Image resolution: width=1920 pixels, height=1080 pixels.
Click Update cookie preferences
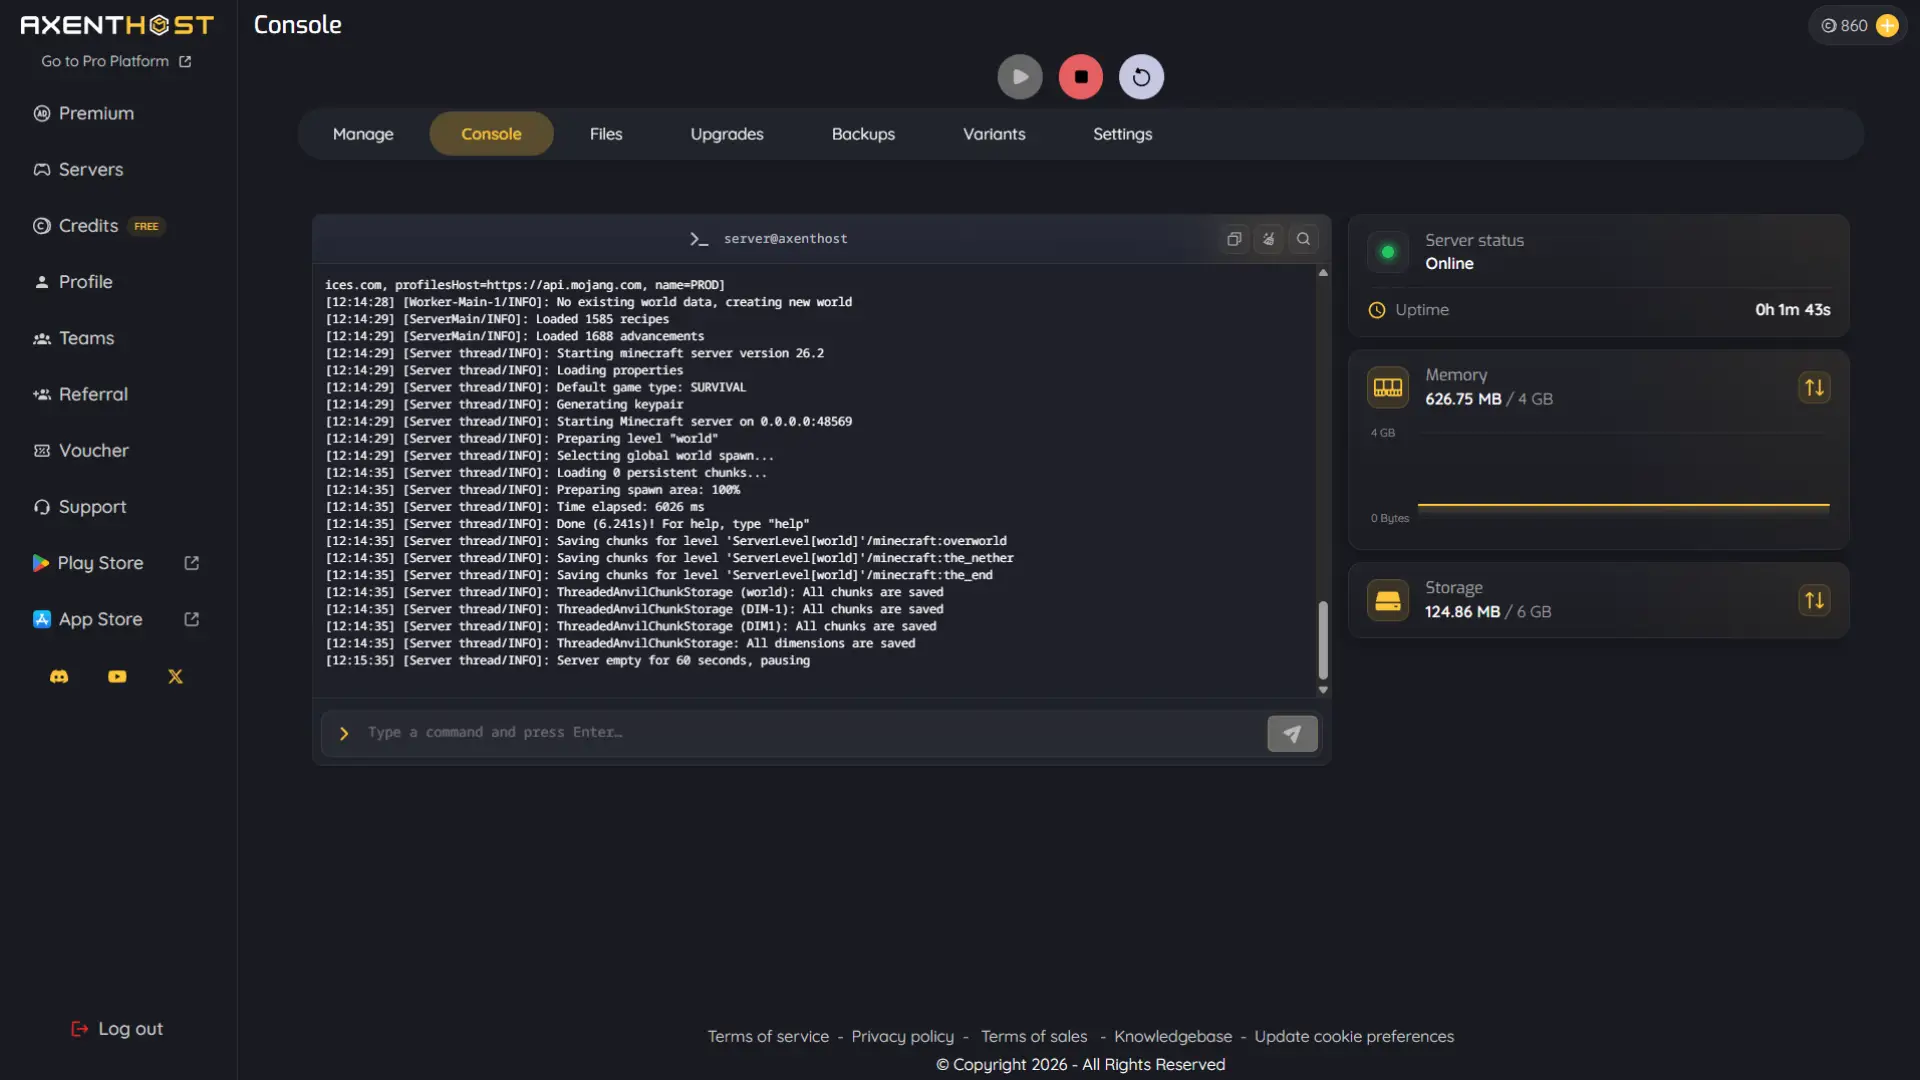(1354, 1037)
